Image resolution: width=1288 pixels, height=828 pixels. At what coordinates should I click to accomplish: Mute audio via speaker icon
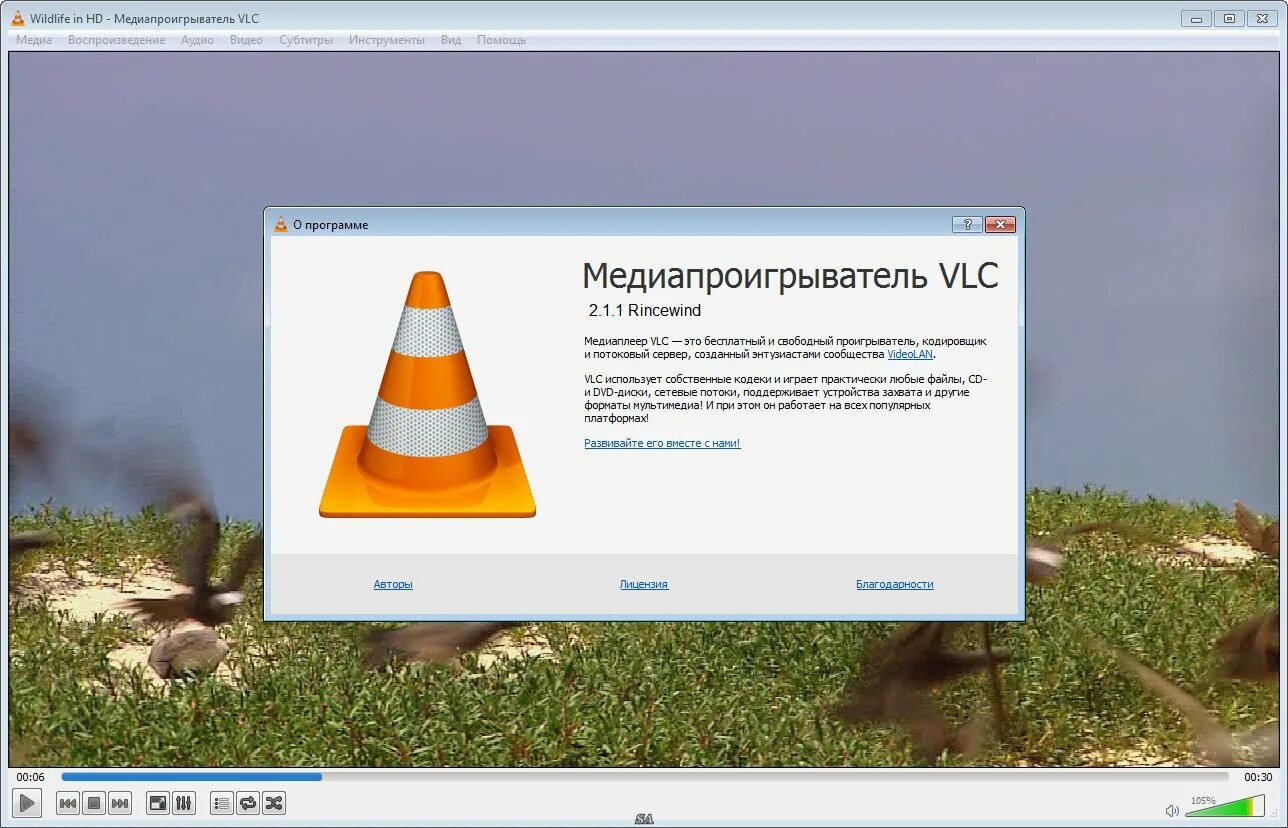[x=1172, y=810]
